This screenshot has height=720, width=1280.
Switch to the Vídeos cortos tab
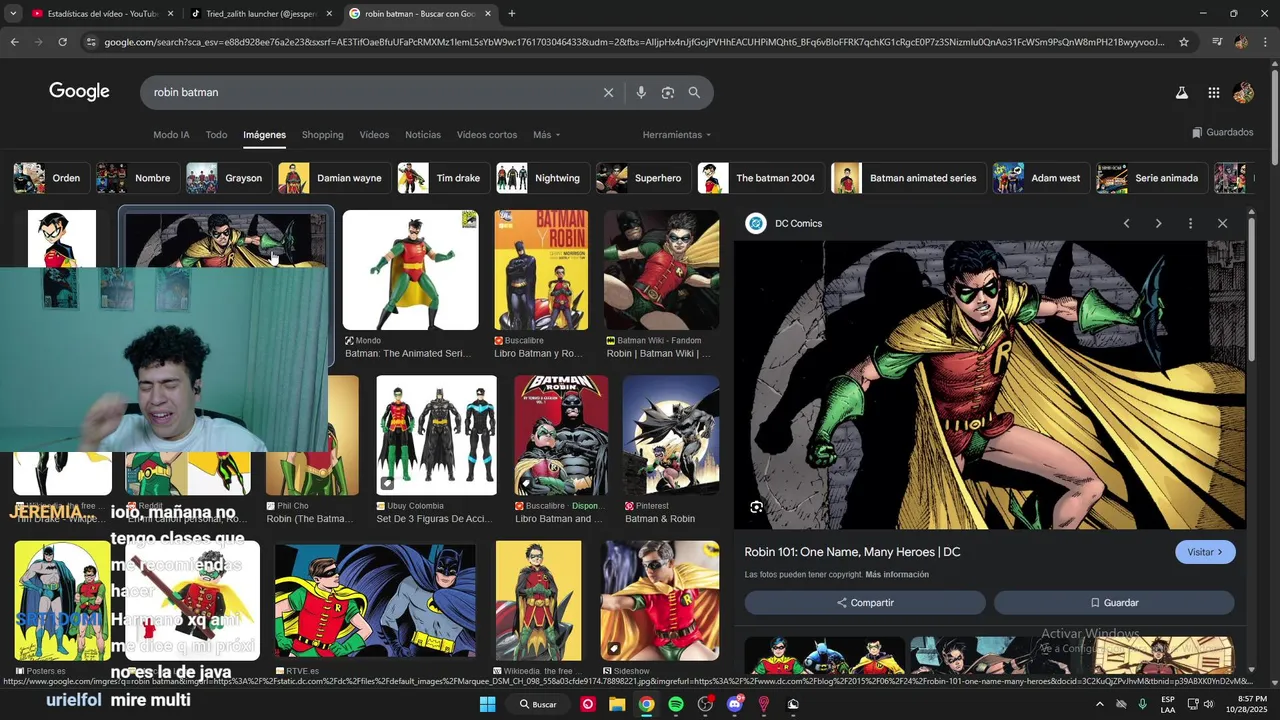(x=487, y=135)
